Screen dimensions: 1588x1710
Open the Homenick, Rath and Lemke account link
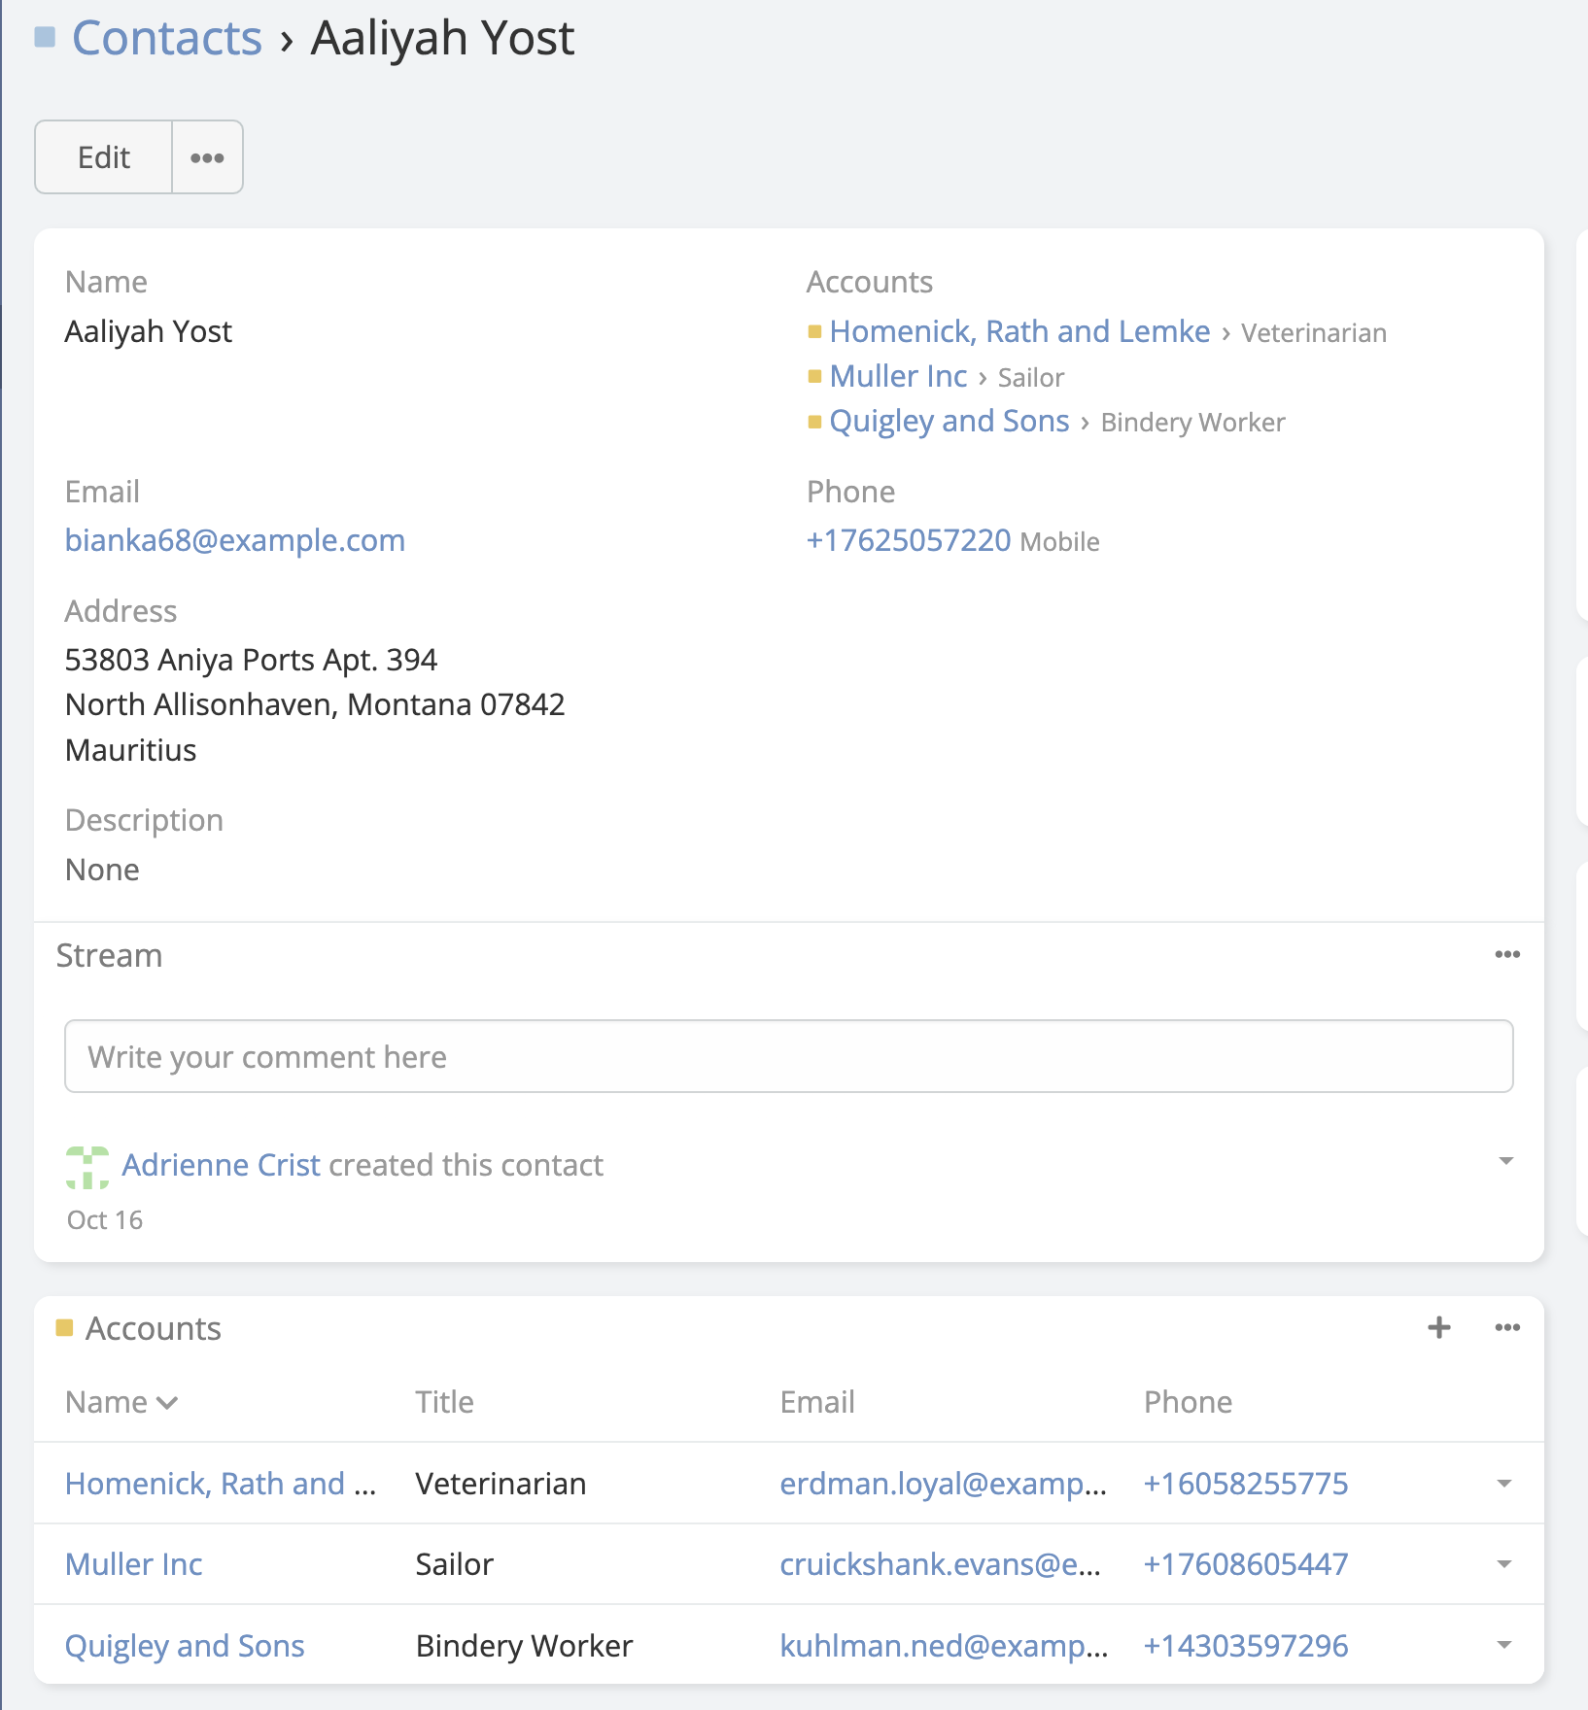pos(1019,331)
